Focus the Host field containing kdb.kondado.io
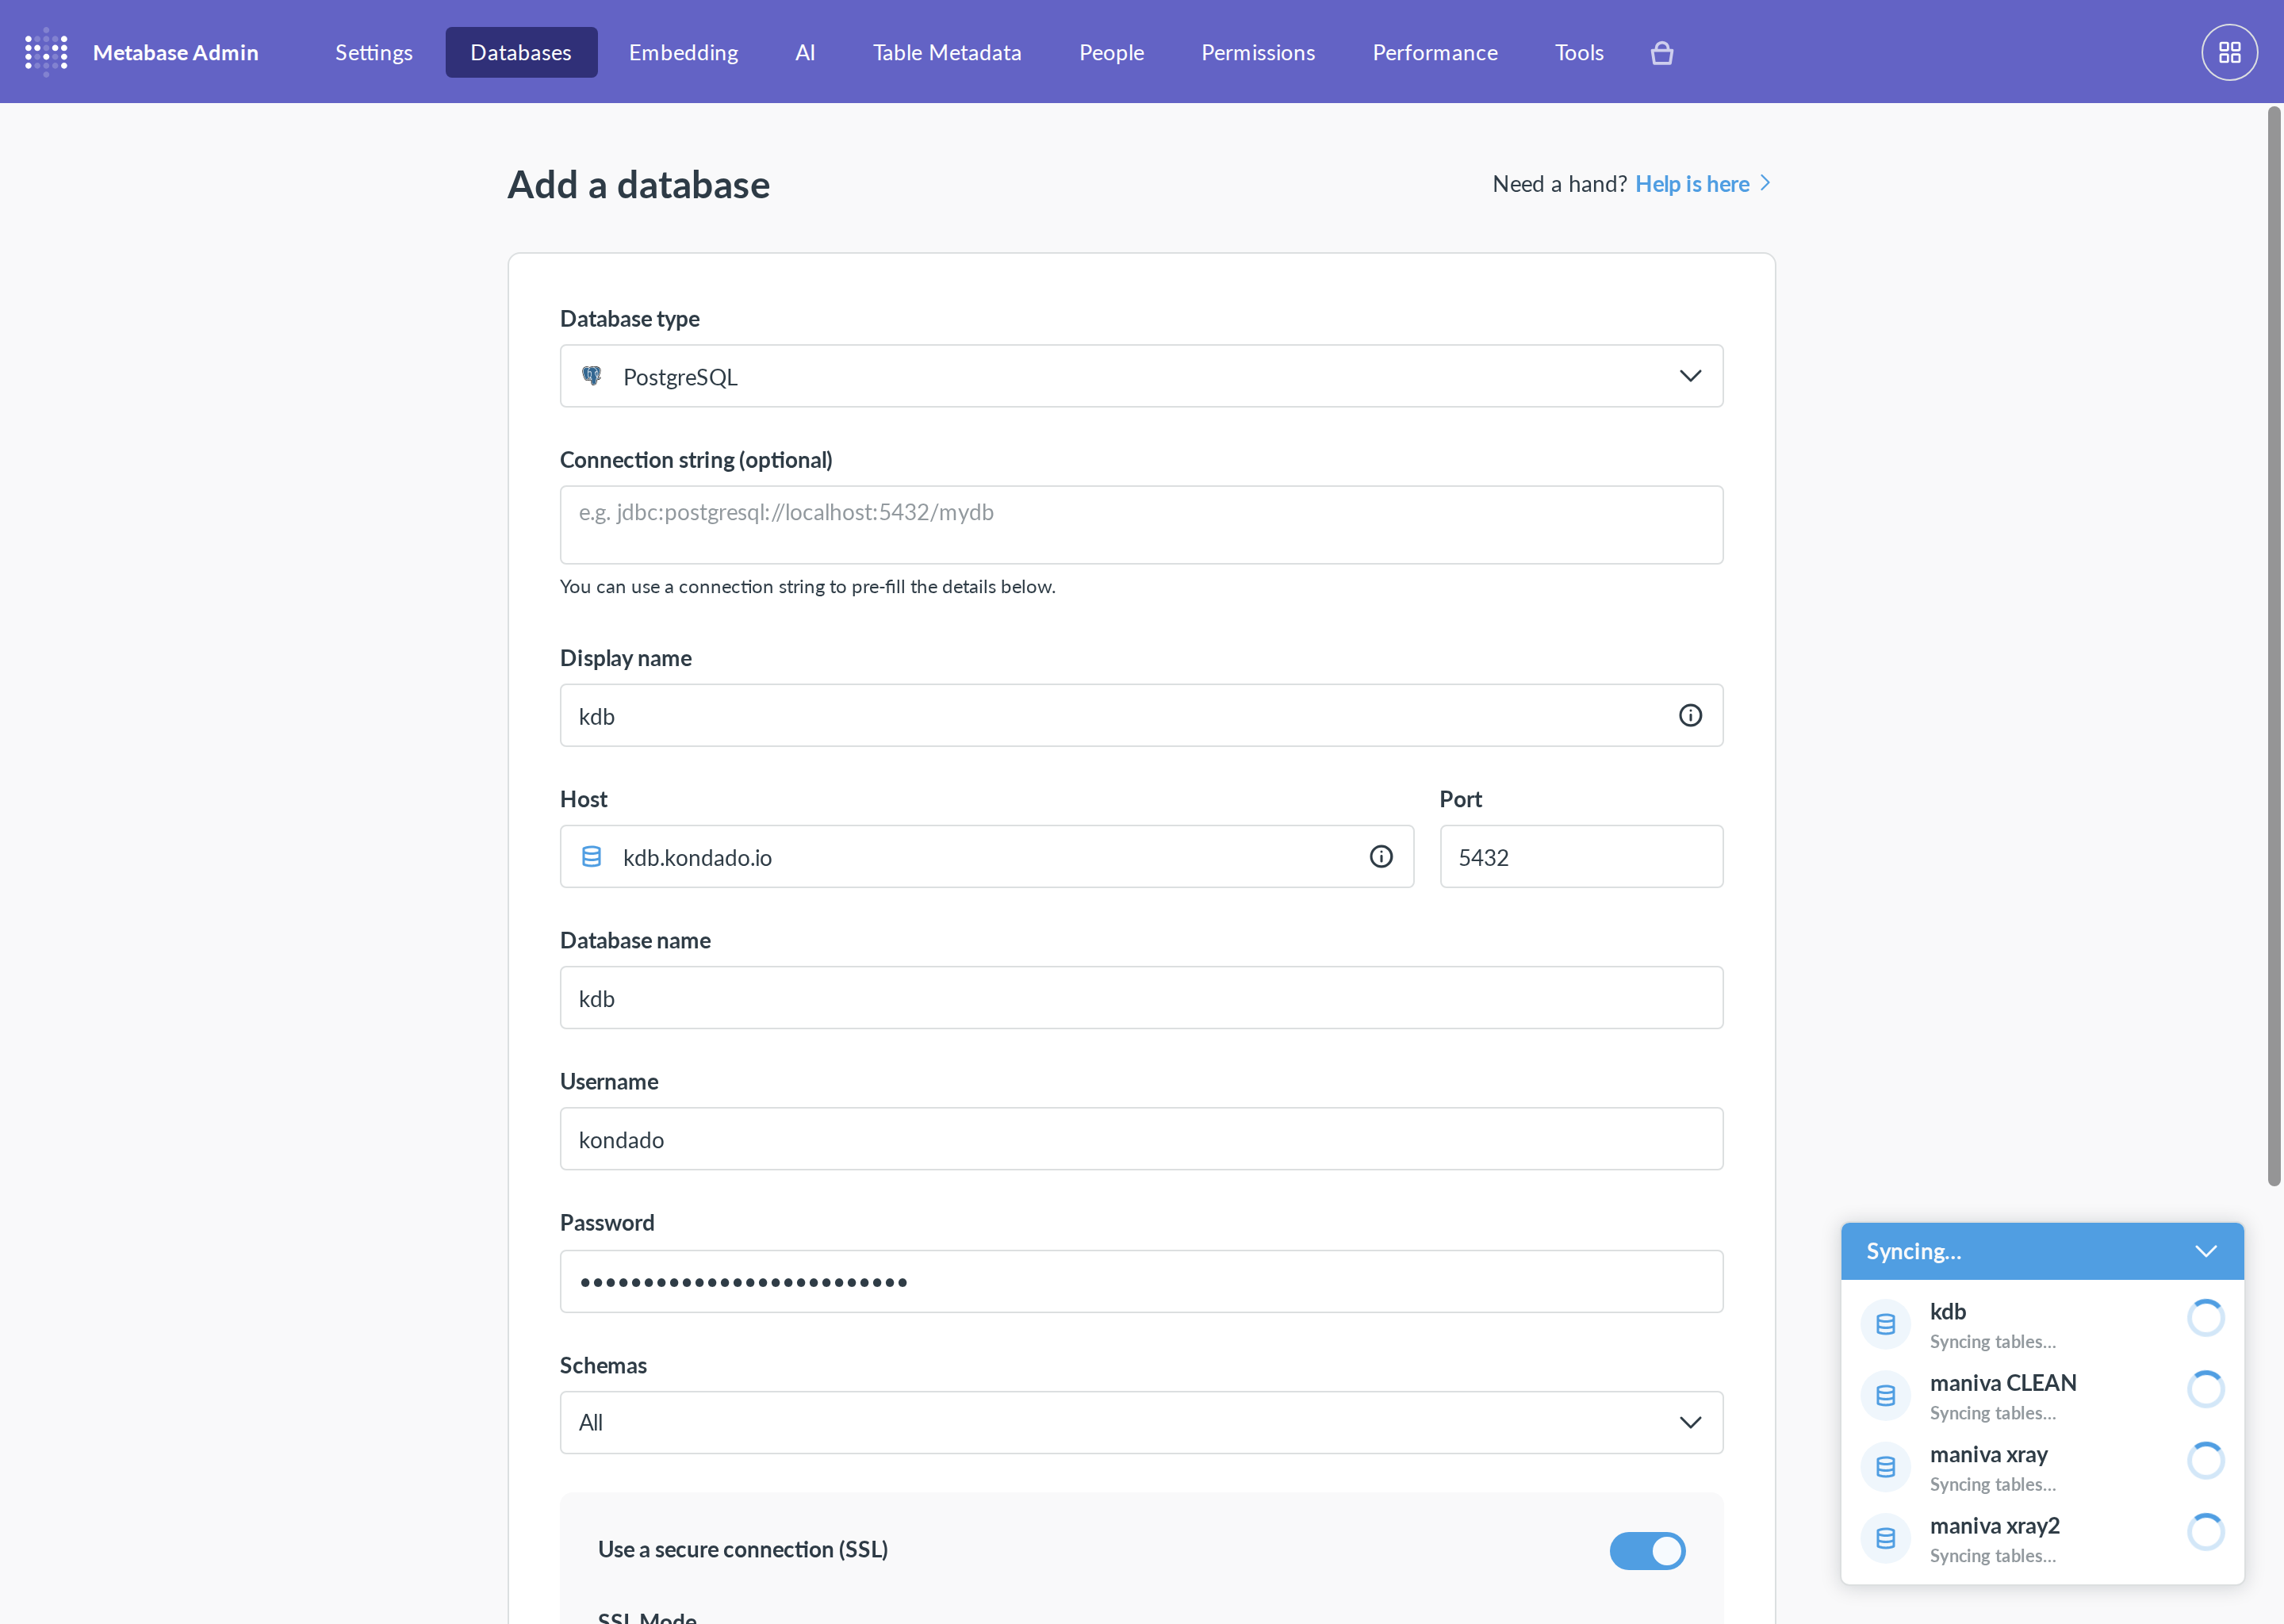The width and height of the screenshot is (2284, 1624). [x=986, y=856]
